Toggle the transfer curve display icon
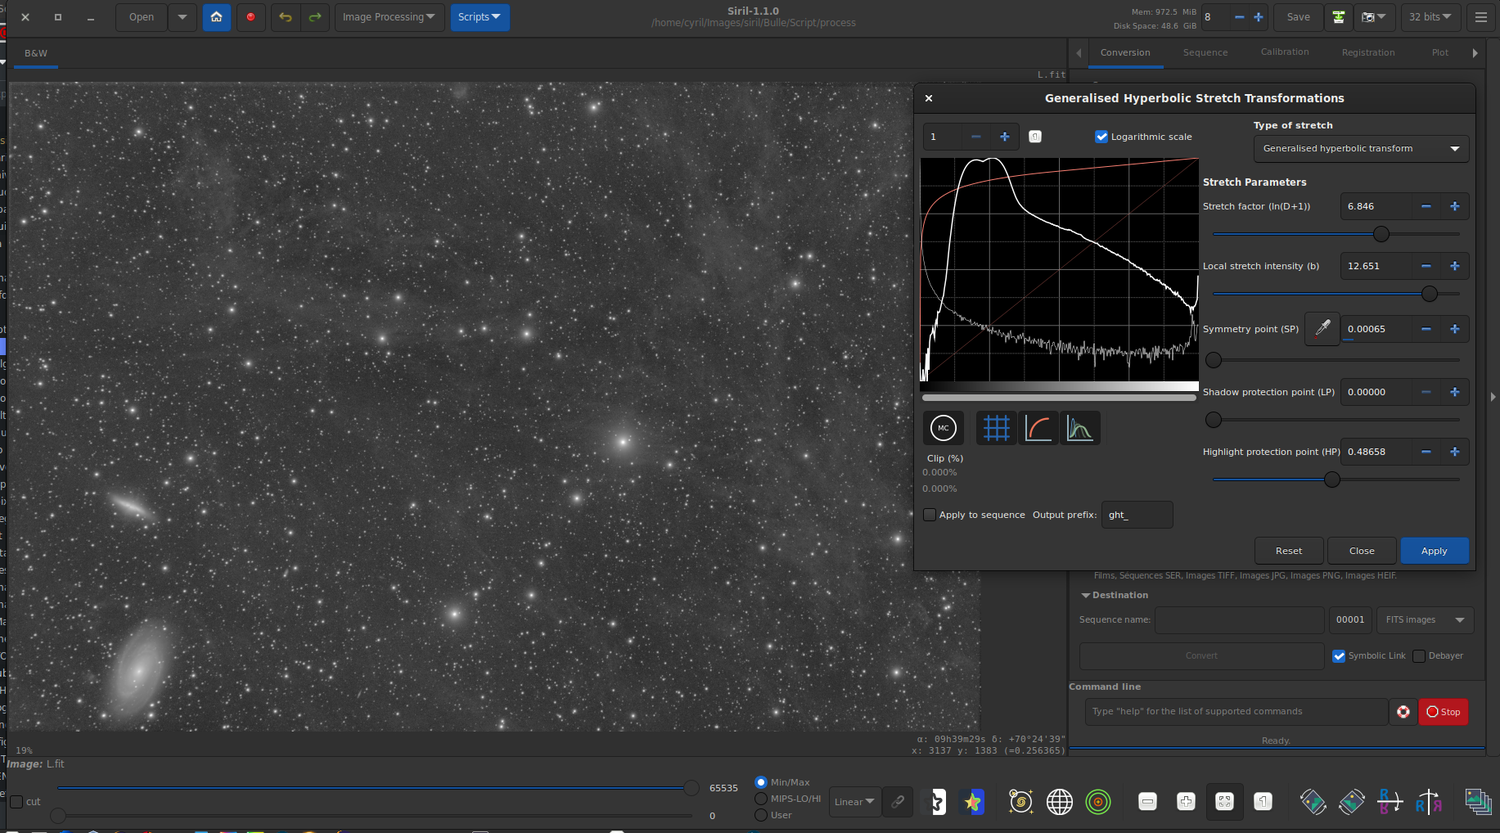 pyautogui.click(x=1038, y=428)
